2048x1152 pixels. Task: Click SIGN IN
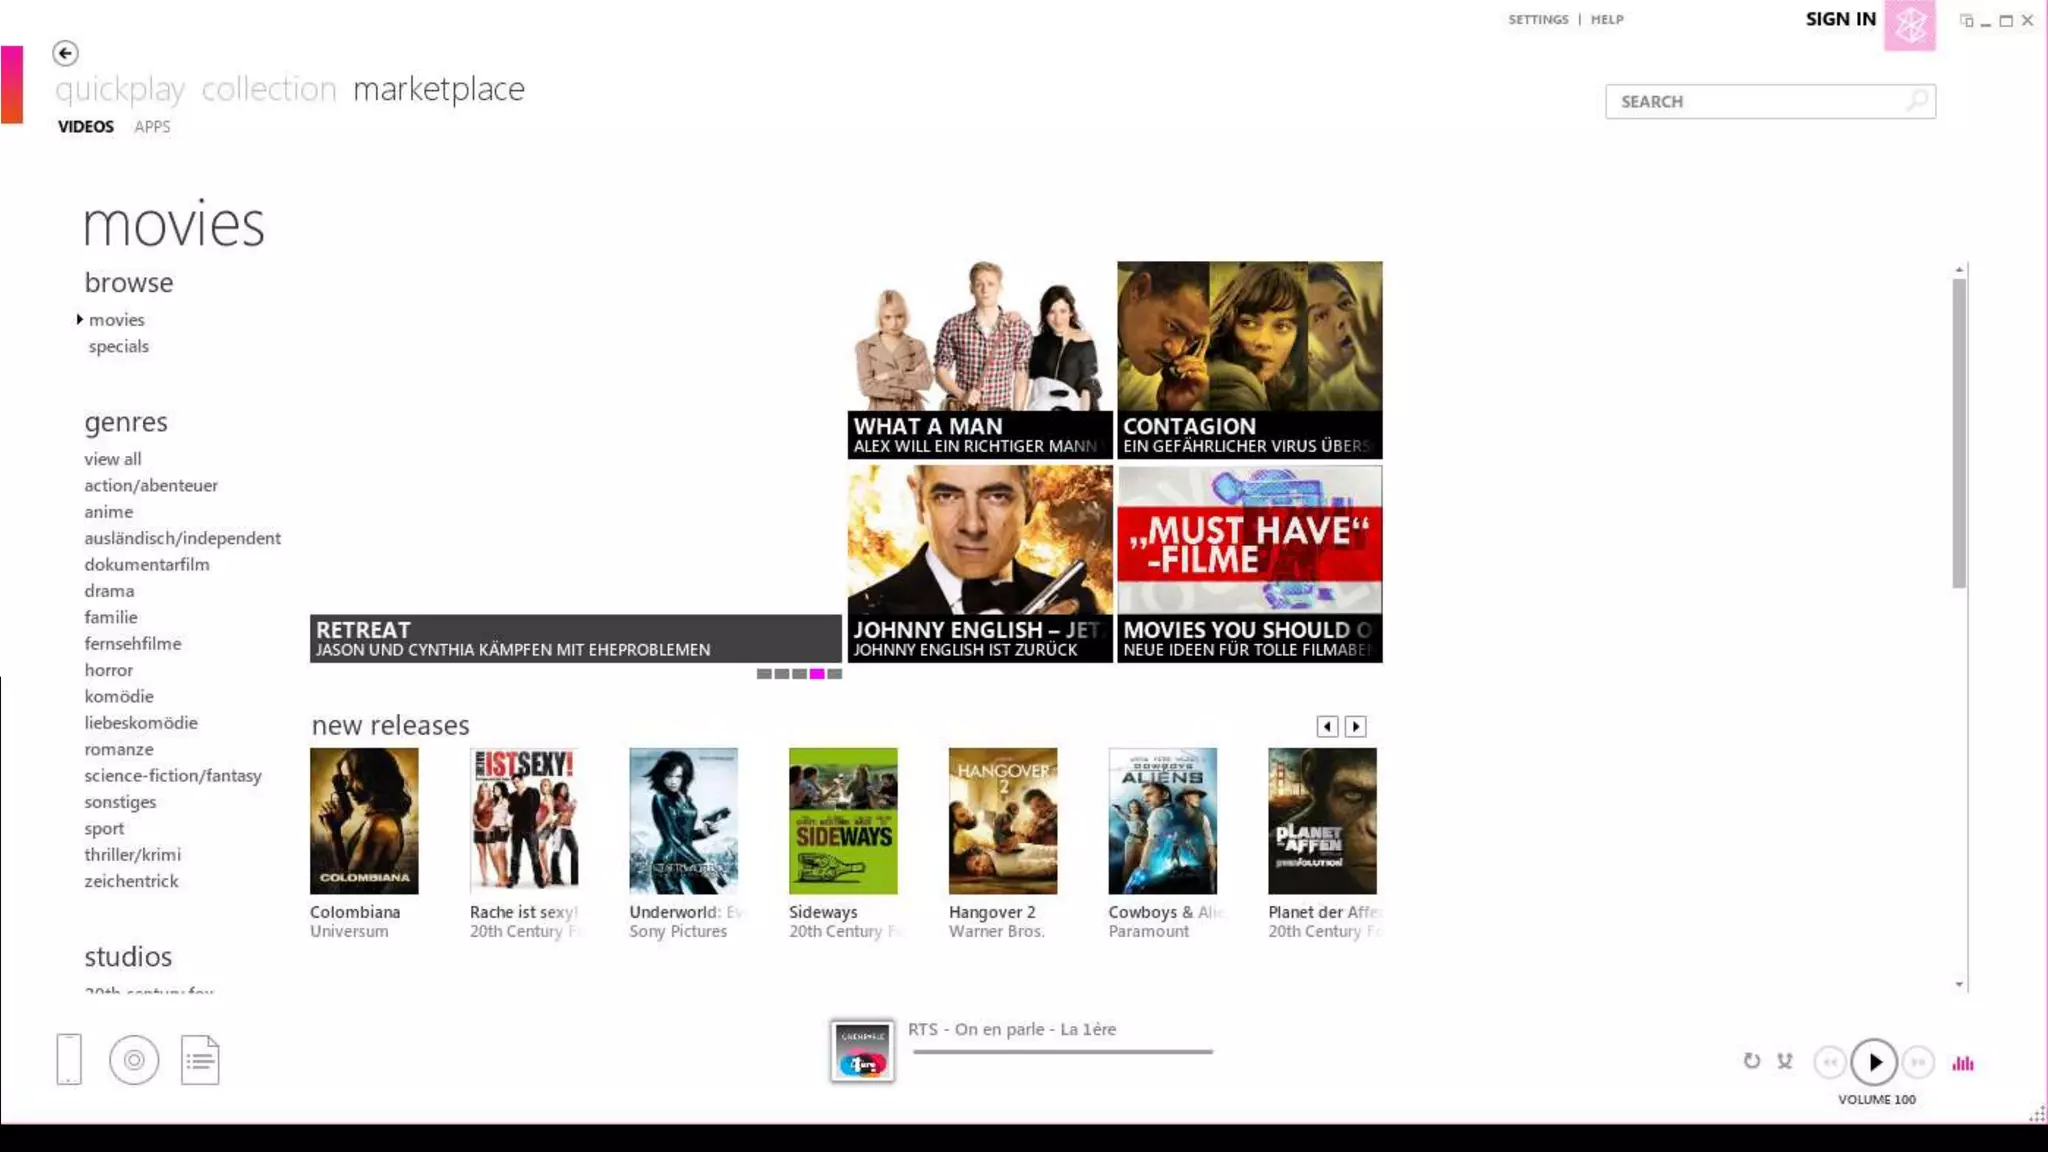click(1840, 19)
